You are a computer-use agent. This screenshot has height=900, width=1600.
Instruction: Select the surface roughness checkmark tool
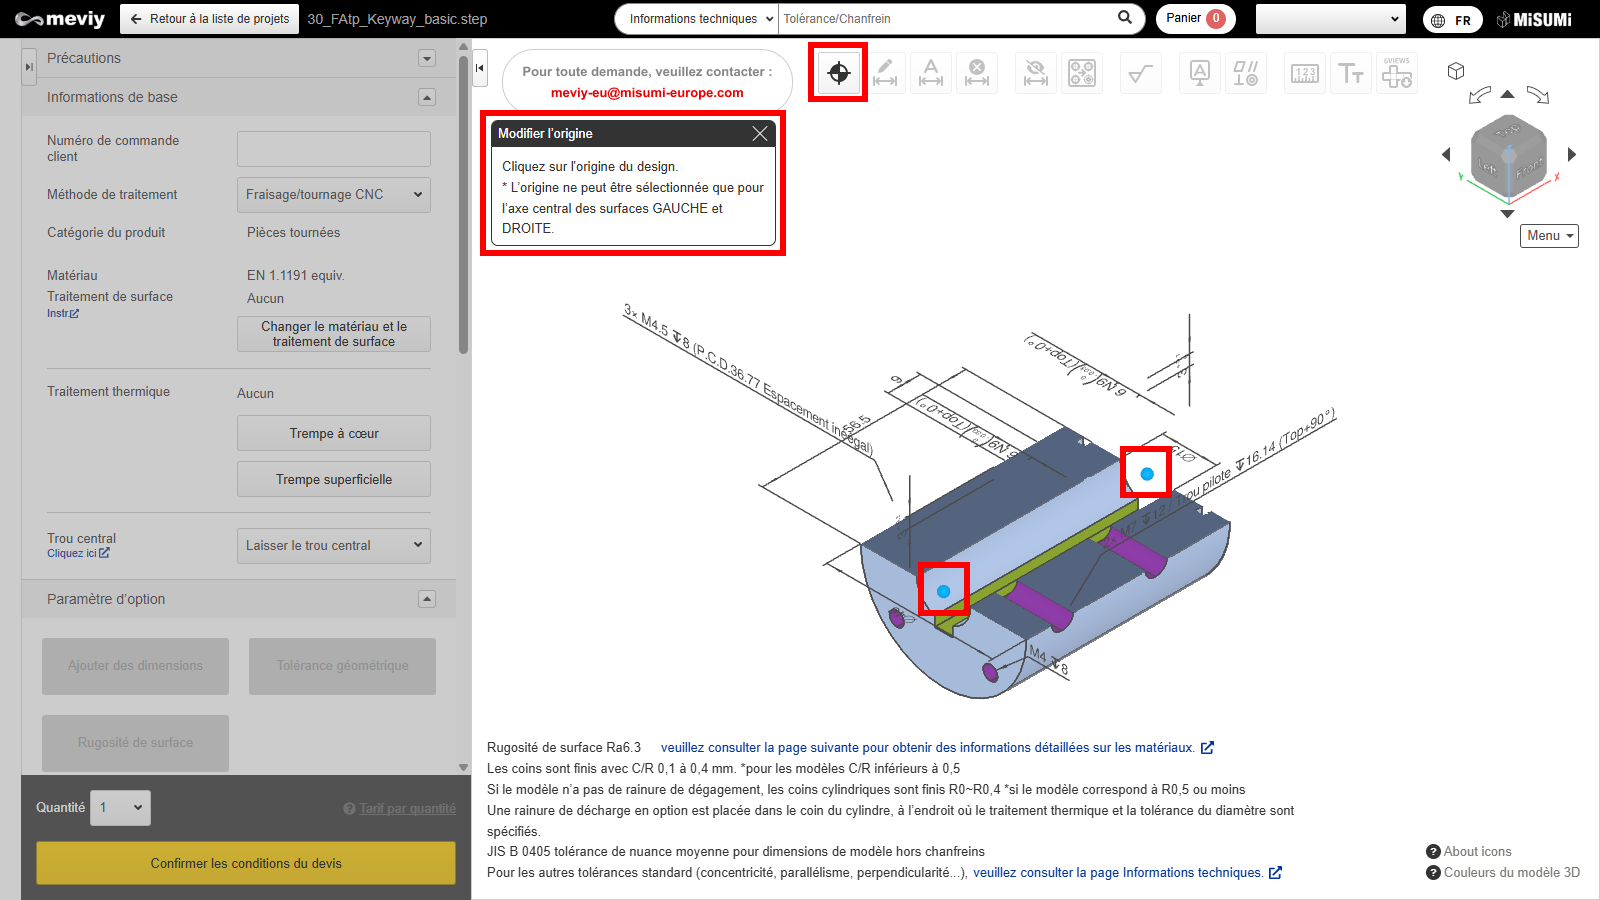coord(1140,73)
